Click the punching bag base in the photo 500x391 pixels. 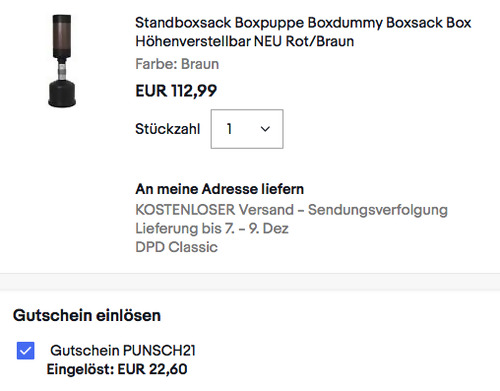(x=62, y=94)
